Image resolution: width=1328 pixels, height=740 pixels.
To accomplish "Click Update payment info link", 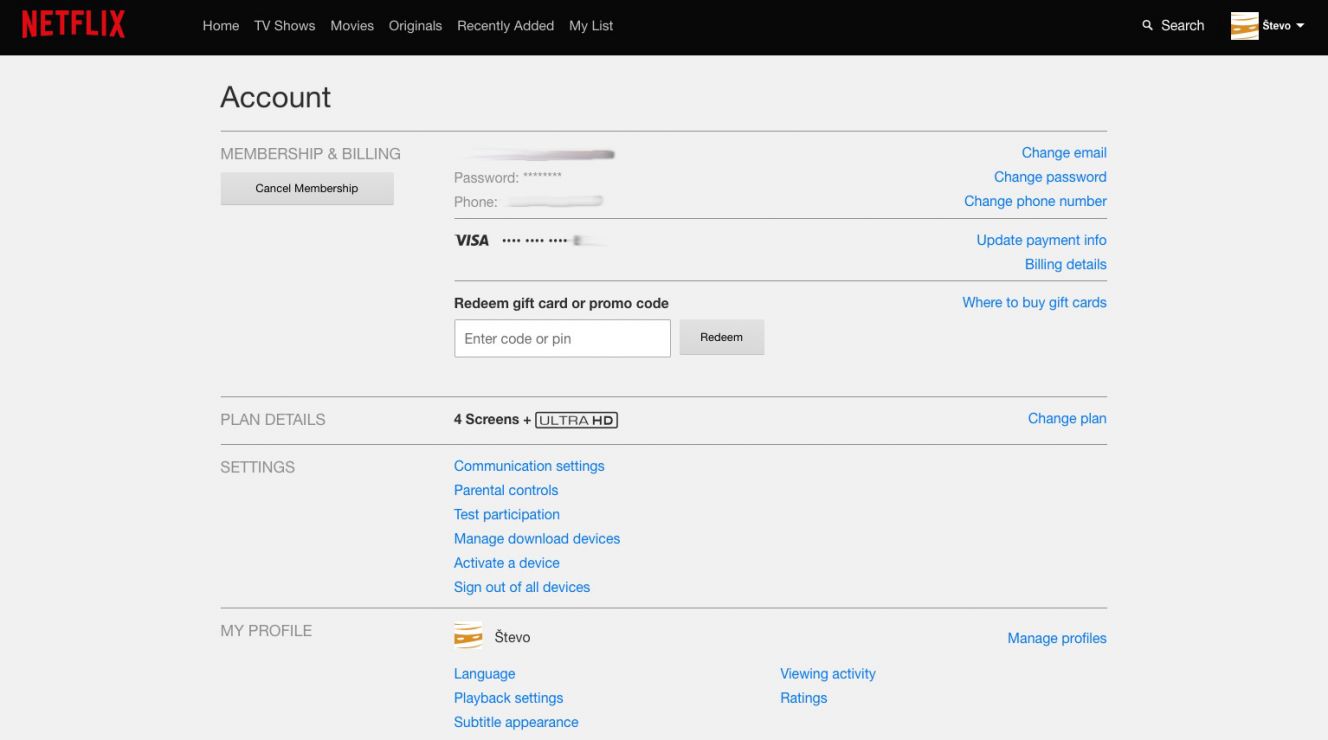I will click(1041, 240).
